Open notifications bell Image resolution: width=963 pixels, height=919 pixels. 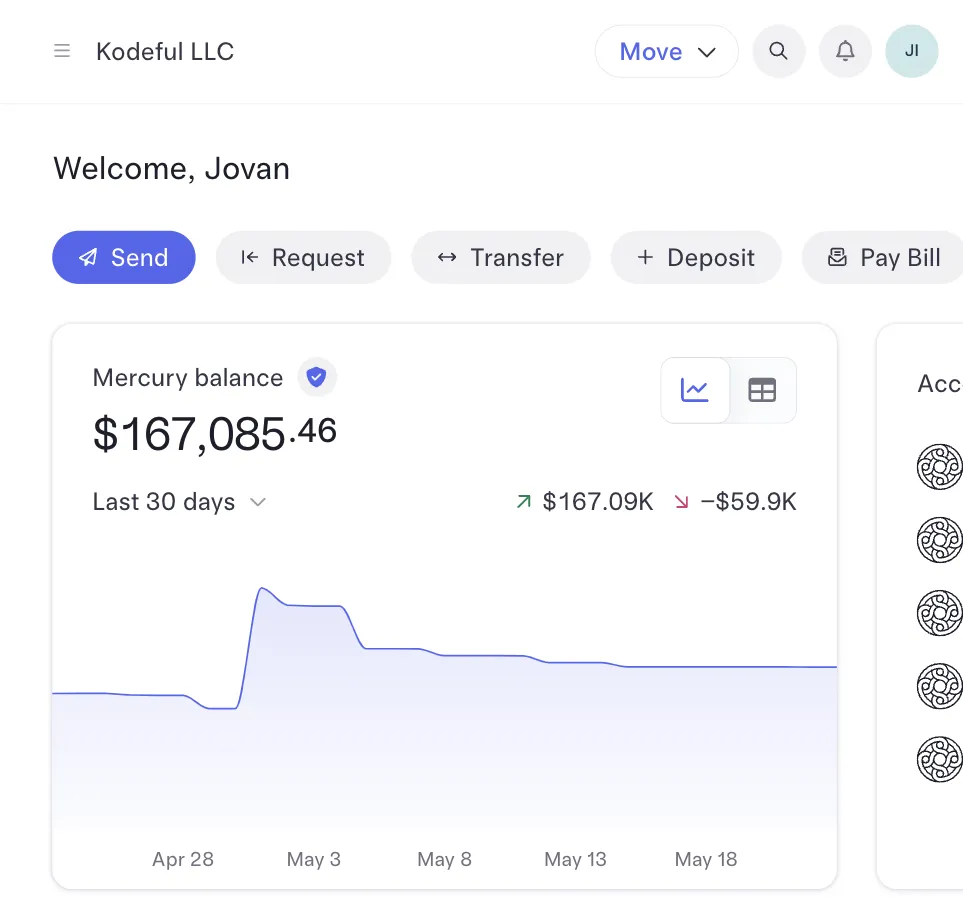pyautogui.click(x=845, y=51)
